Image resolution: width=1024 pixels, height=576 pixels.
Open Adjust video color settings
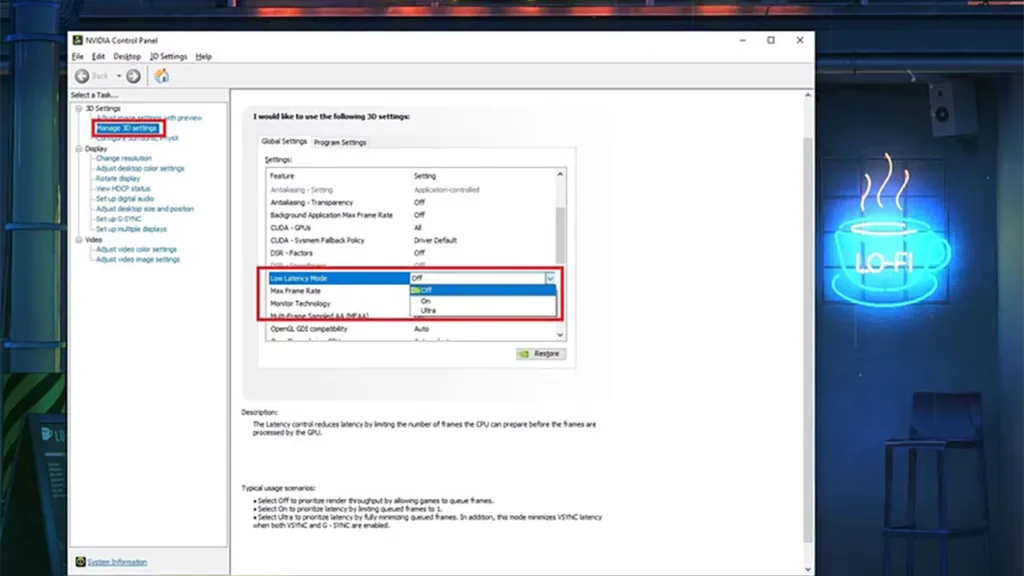(x=136, y=249)
